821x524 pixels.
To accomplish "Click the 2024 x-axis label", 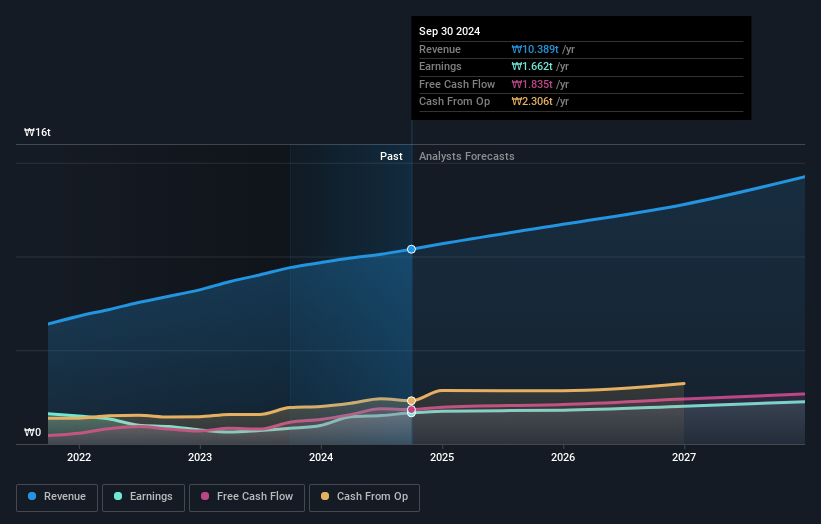I will point(321,458).
